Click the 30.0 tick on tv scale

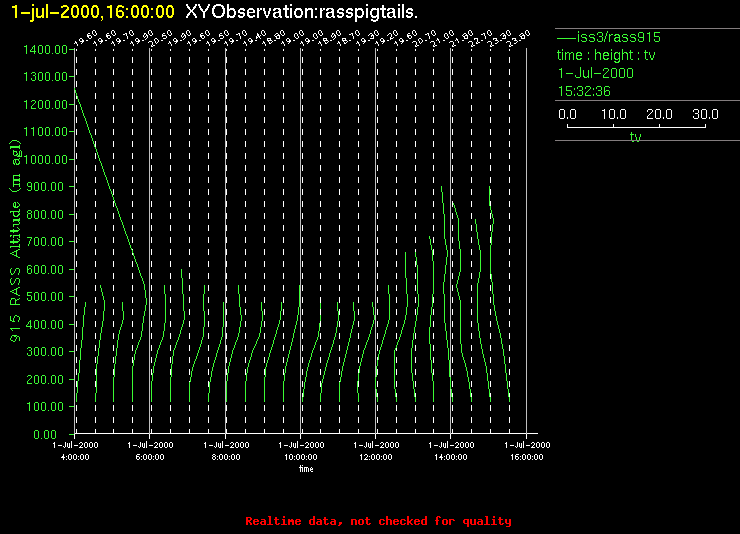tap(706, 114)
